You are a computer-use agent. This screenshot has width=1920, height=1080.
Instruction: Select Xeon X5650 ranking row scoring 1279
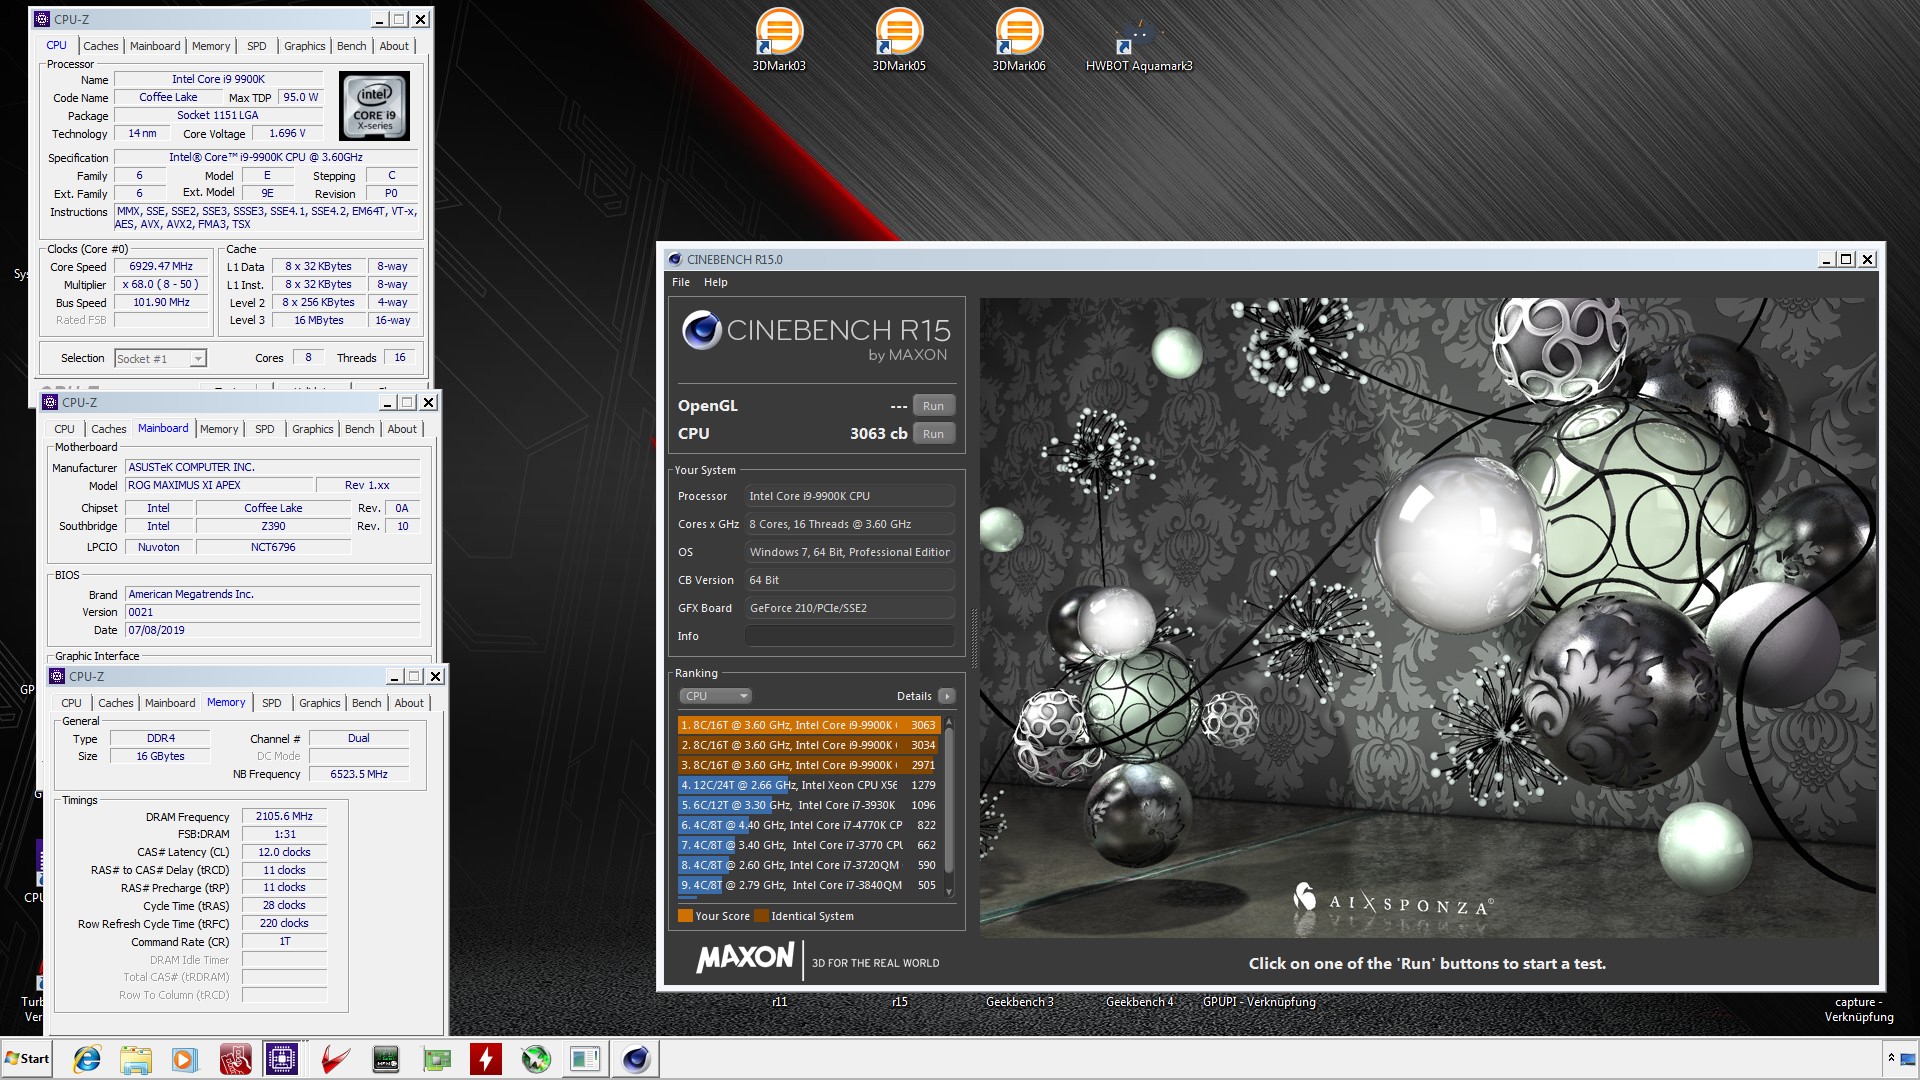[x=808, y=785]
